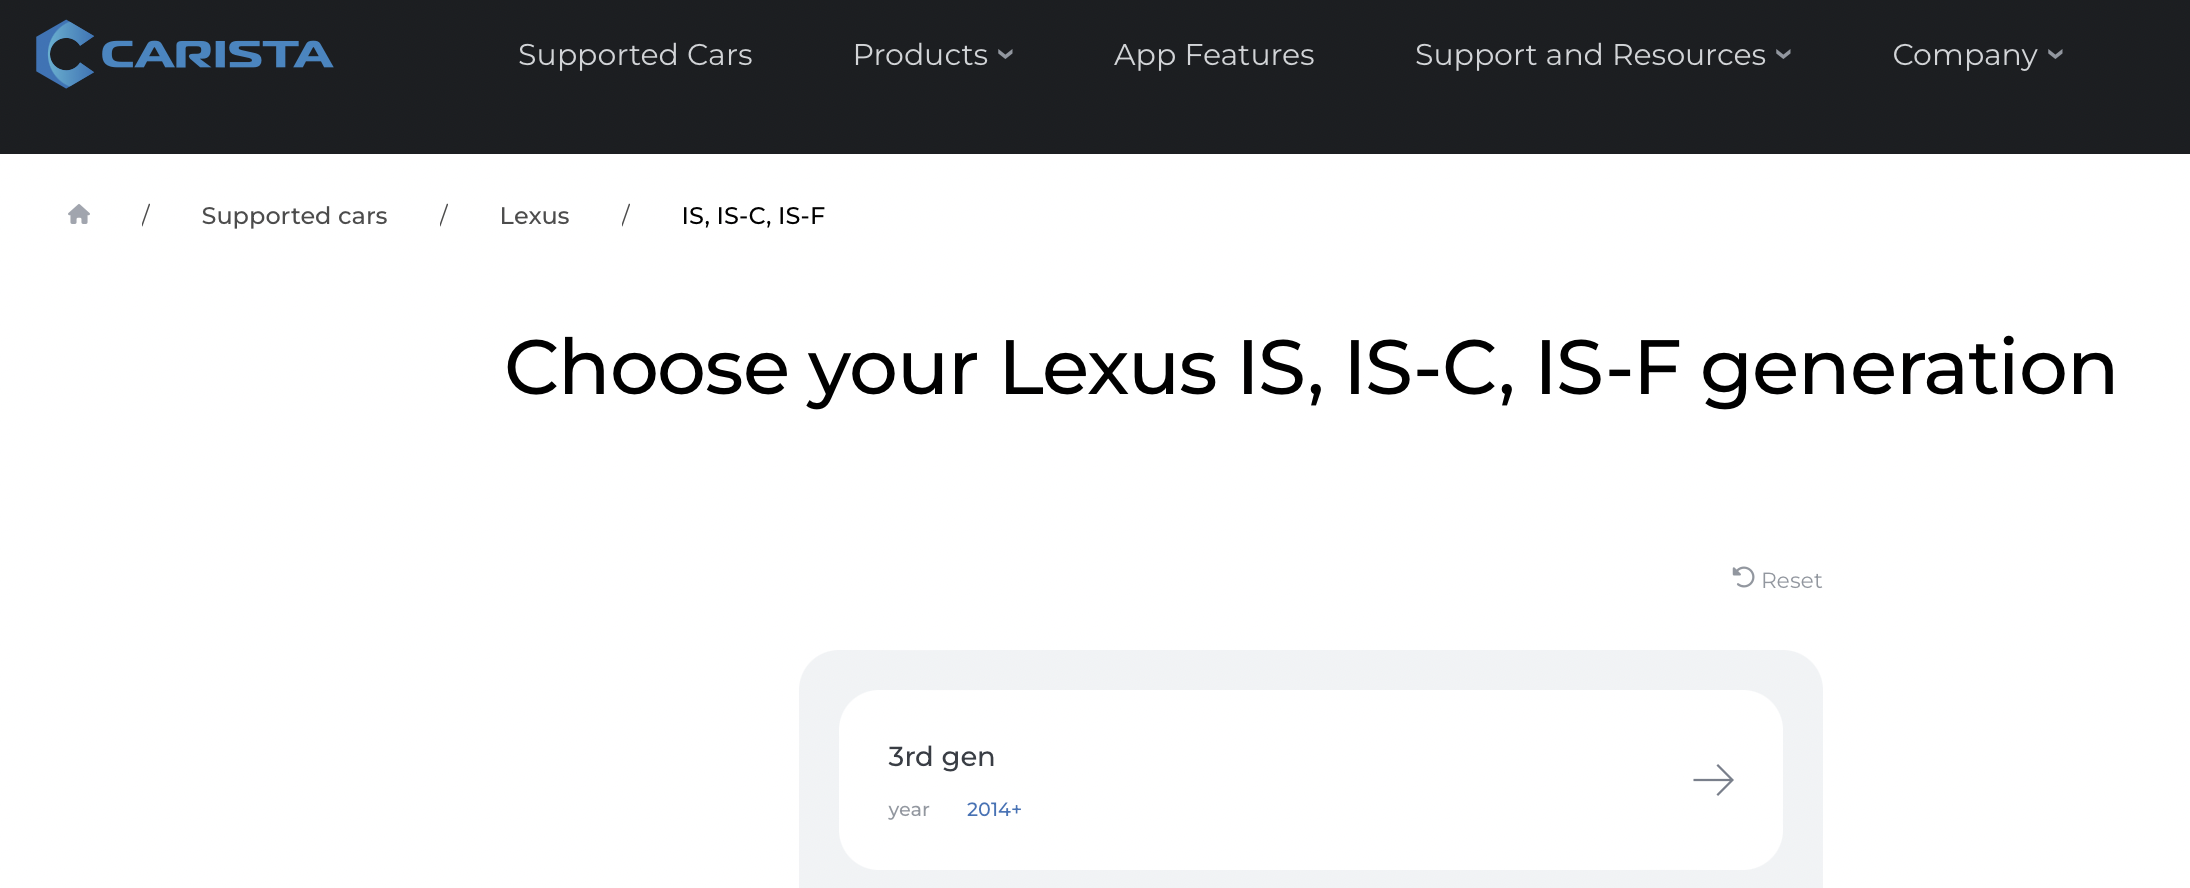Click the 2014+ year value

click(x=993, y=810)
